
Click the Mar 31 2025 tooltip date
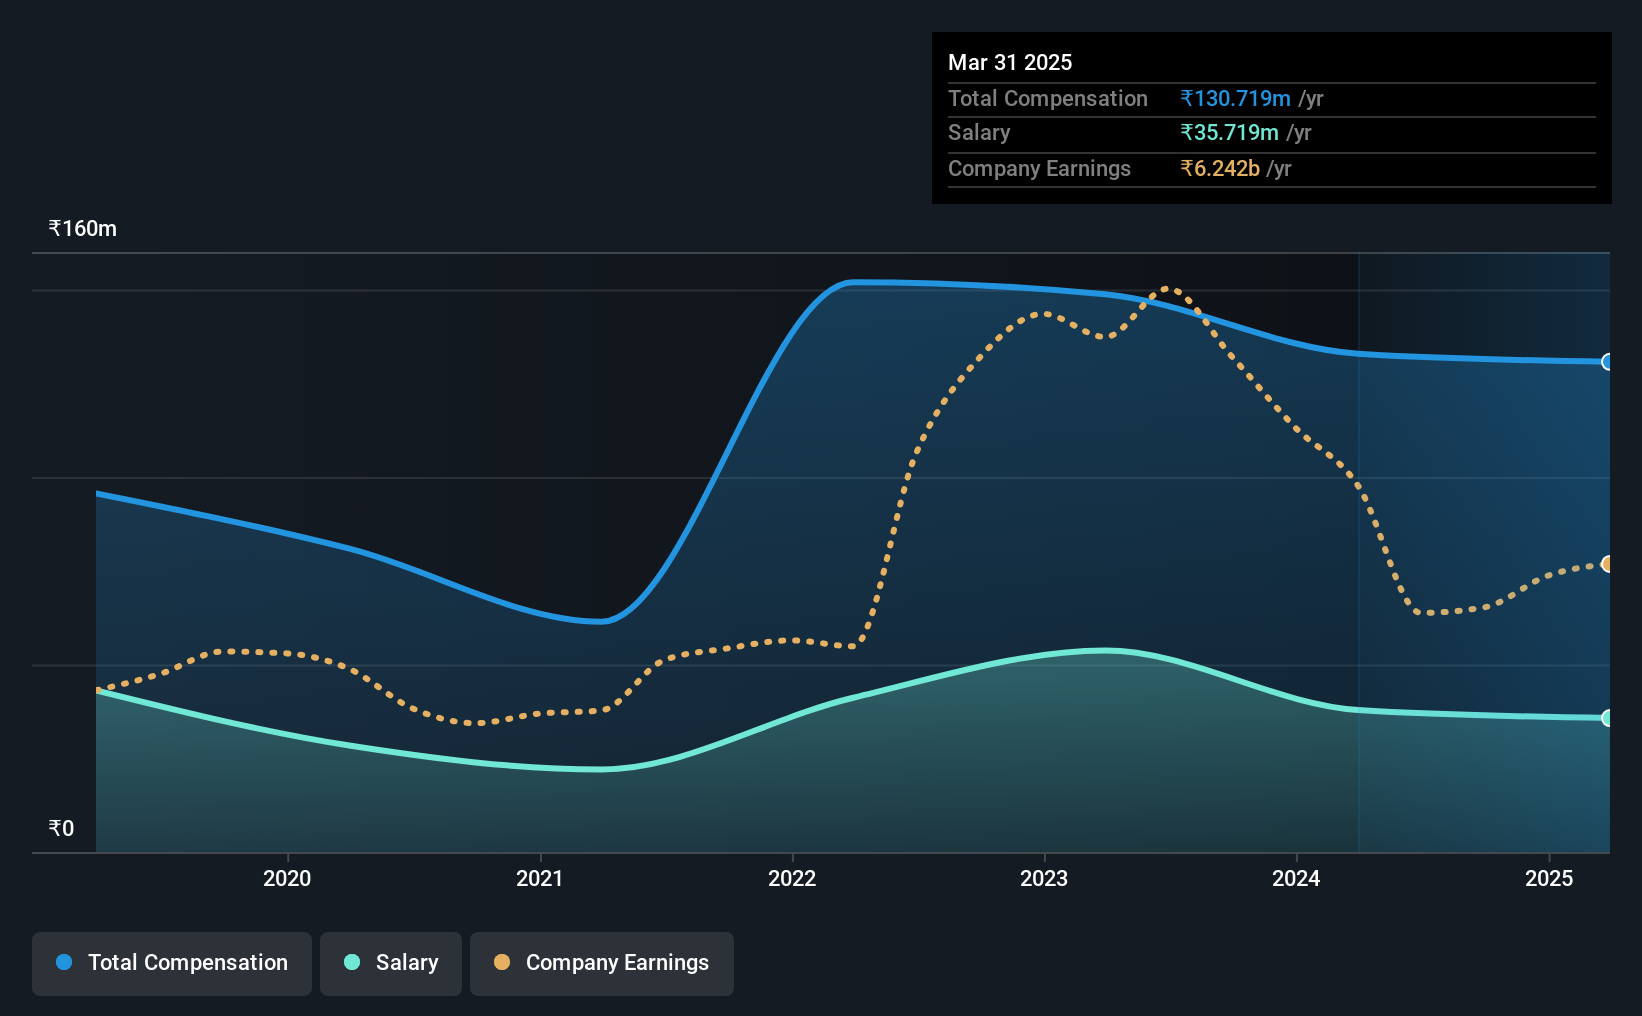point(1010,62)
